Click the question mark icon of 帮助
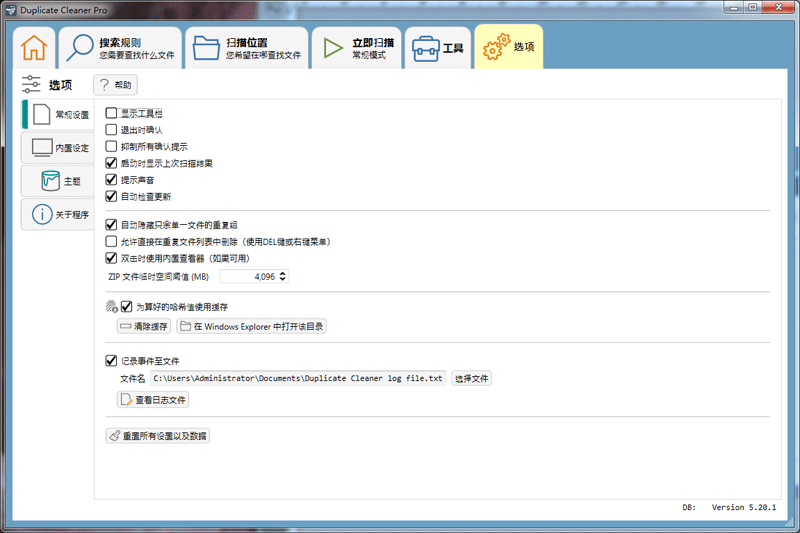The image size is (800, 533). (x=104, y=85)
